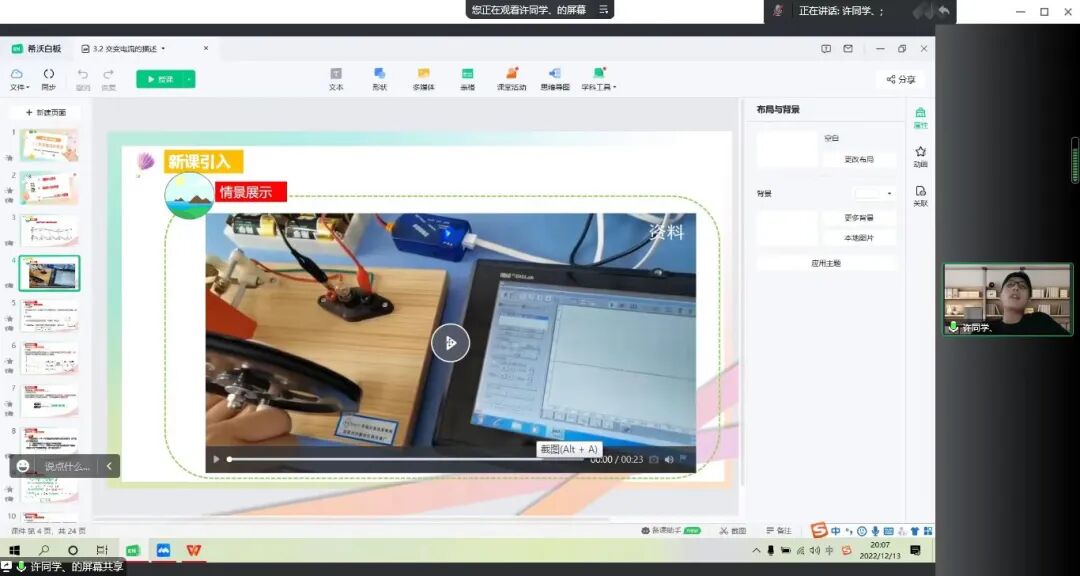The image size is (1080, 576).
Task: Open the 思维导图 mind map tool
Action: [x=555, y=80]
